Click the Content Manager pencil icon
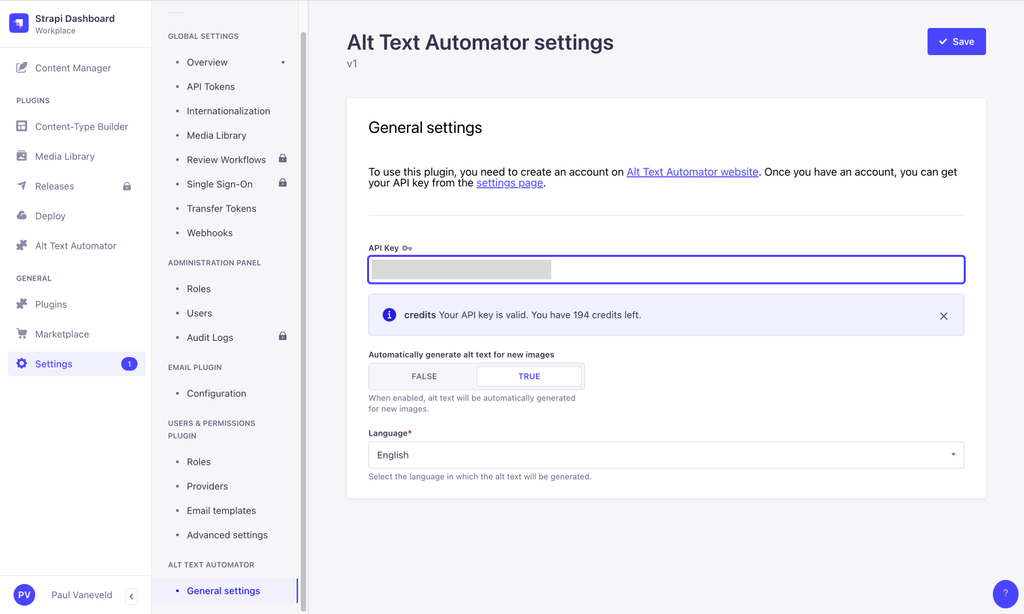Screen dimensions: 1024x614 coord(22,67)
